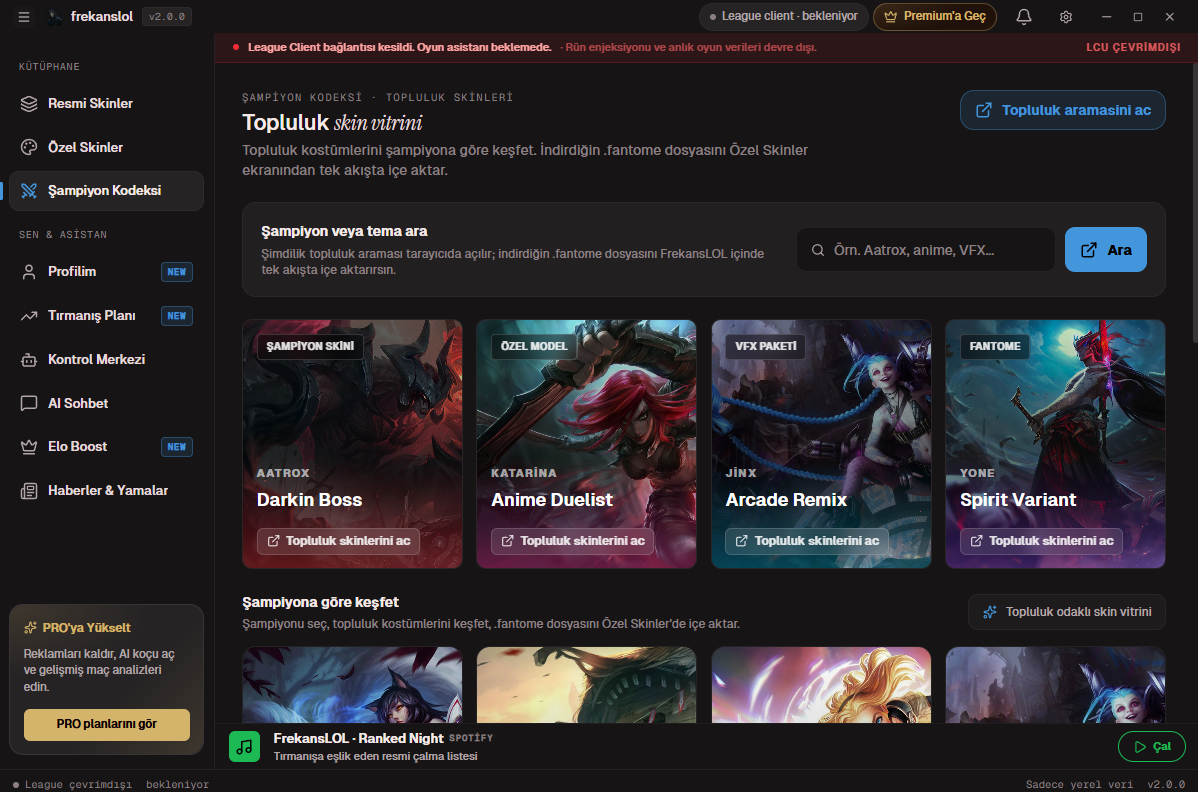Open Haberler & Yamalar page
The image size is (1198, 792).
(x=106, y=491)
